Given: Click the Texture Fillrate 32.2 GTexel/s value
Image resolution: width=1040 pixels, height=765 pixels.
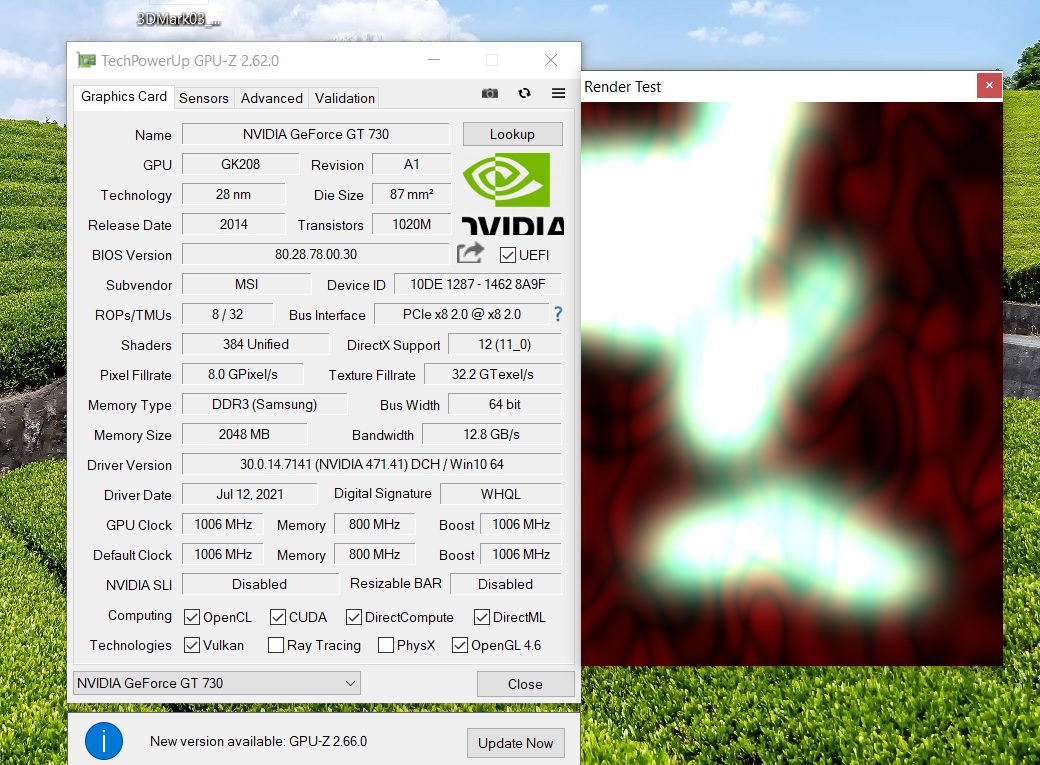Looking at the screenshot, I should [x=493, y=374].
